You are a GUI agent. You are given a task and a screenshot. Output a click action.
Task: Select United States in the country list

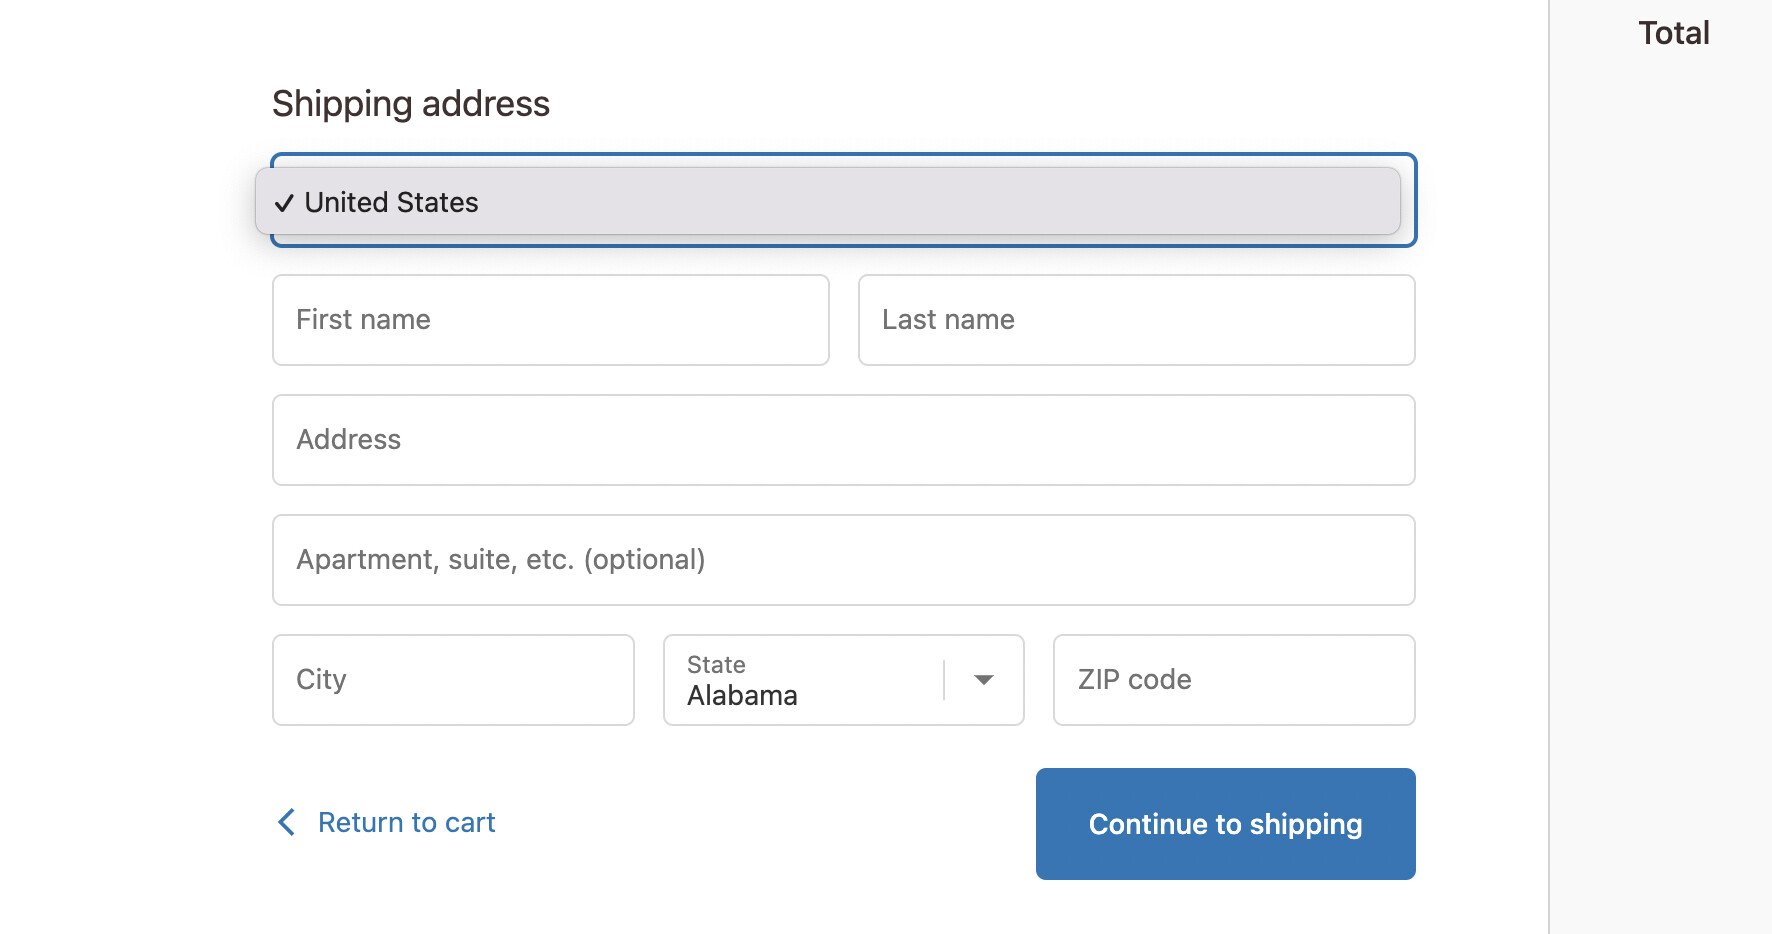(392, 202)
